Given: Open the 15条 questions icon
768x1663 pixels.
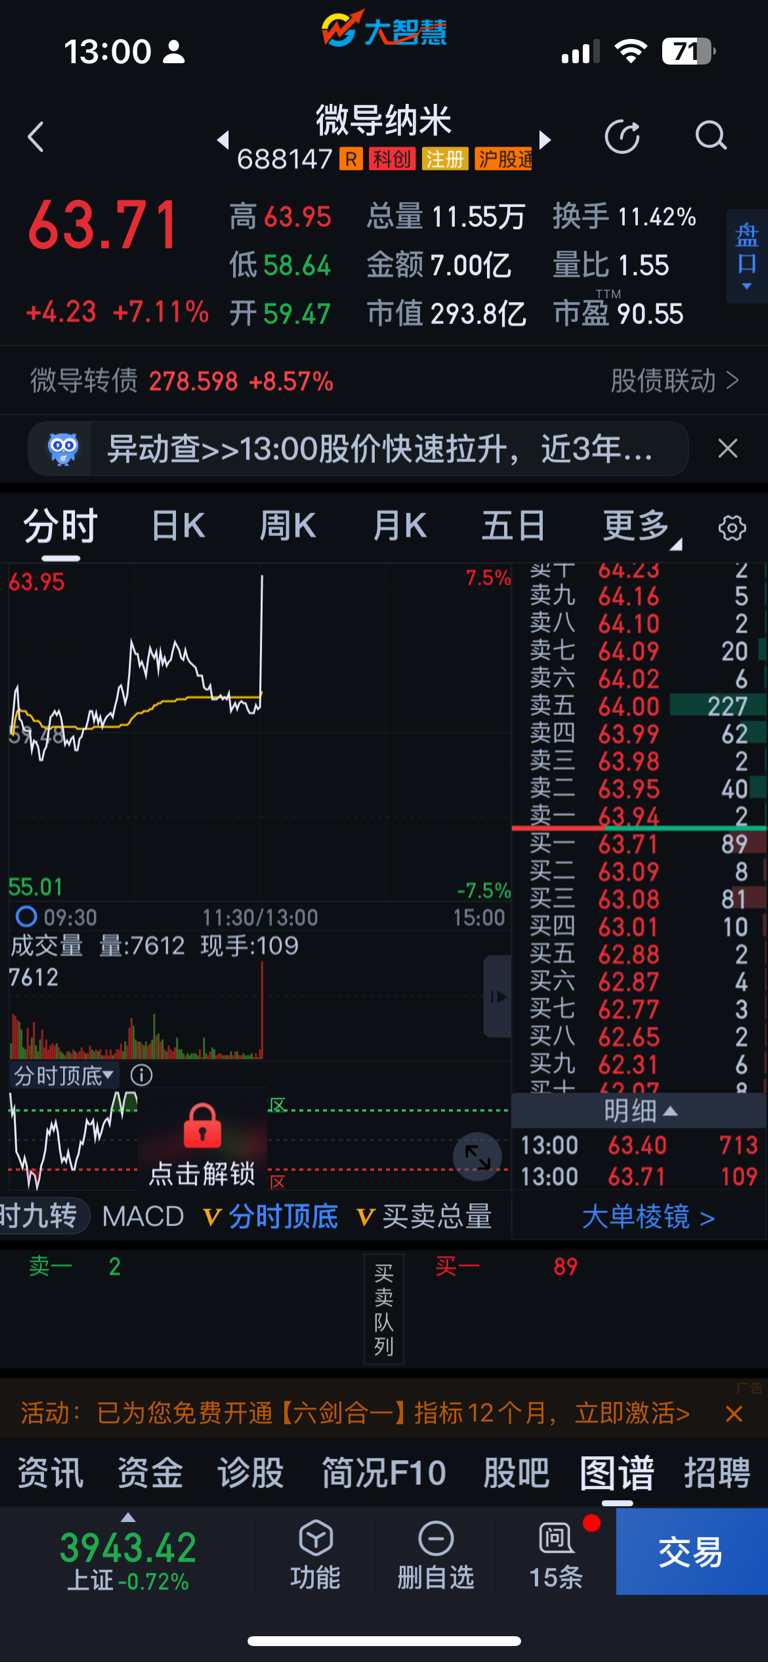Looking at the screenshot, I should (556, 1554).
